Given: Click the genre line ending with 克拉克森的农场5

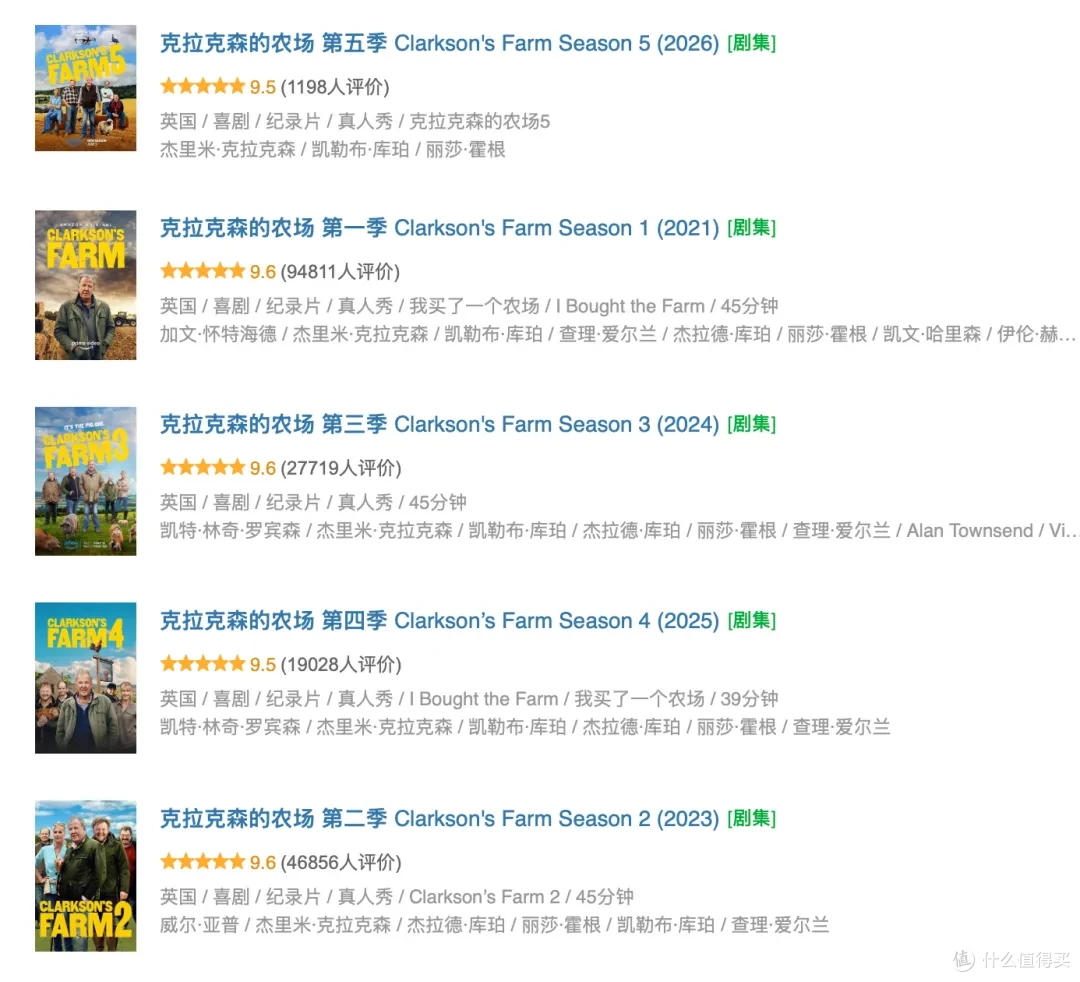Looking at the screenshot, I should coord(355,122).
